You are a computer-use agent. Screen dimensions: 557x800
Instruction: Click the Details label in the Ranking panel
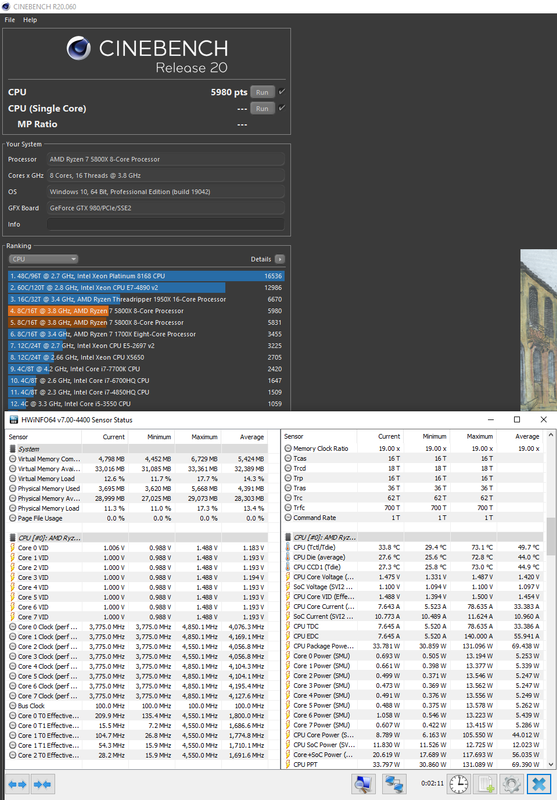click(261, 259)
